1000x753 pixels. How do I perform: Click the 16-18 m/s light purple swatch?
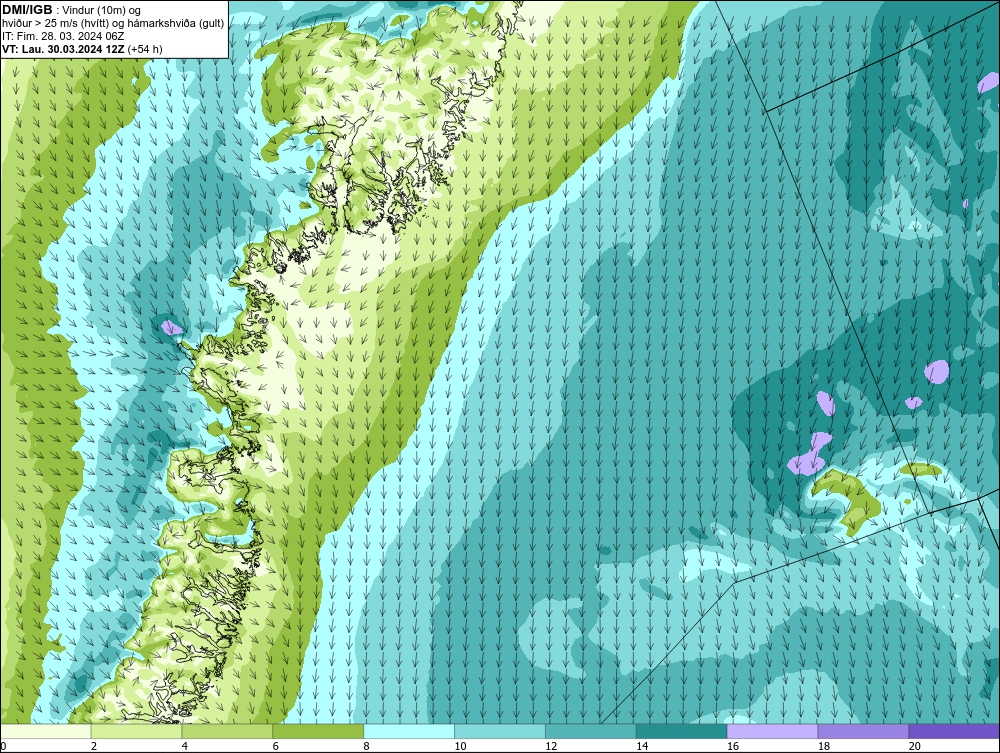click(x=772, y=731)
